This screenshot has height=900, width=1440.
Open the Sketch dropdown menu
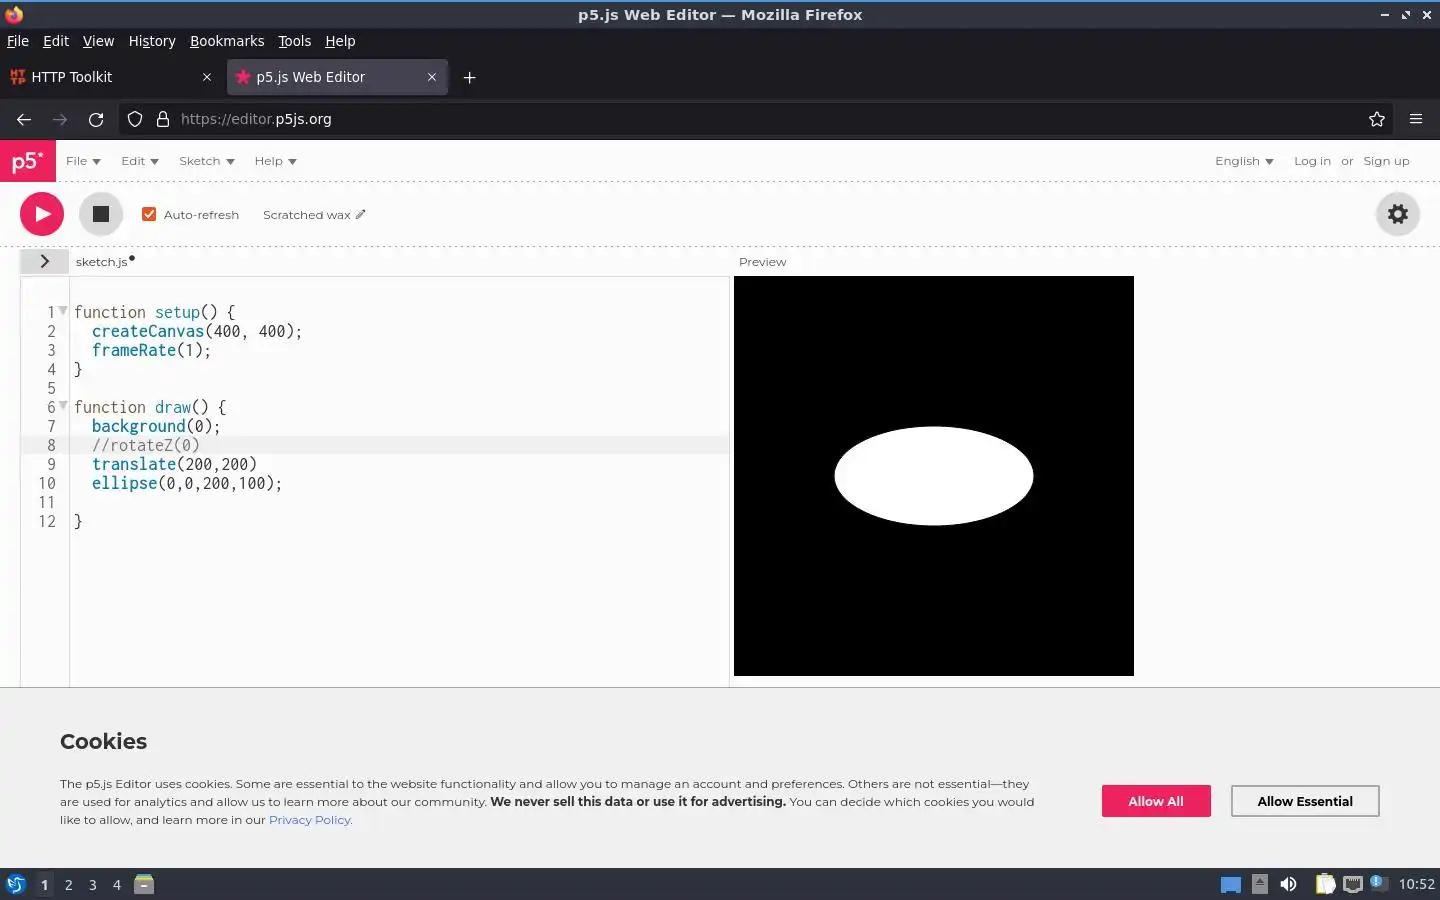click(207, 161)
